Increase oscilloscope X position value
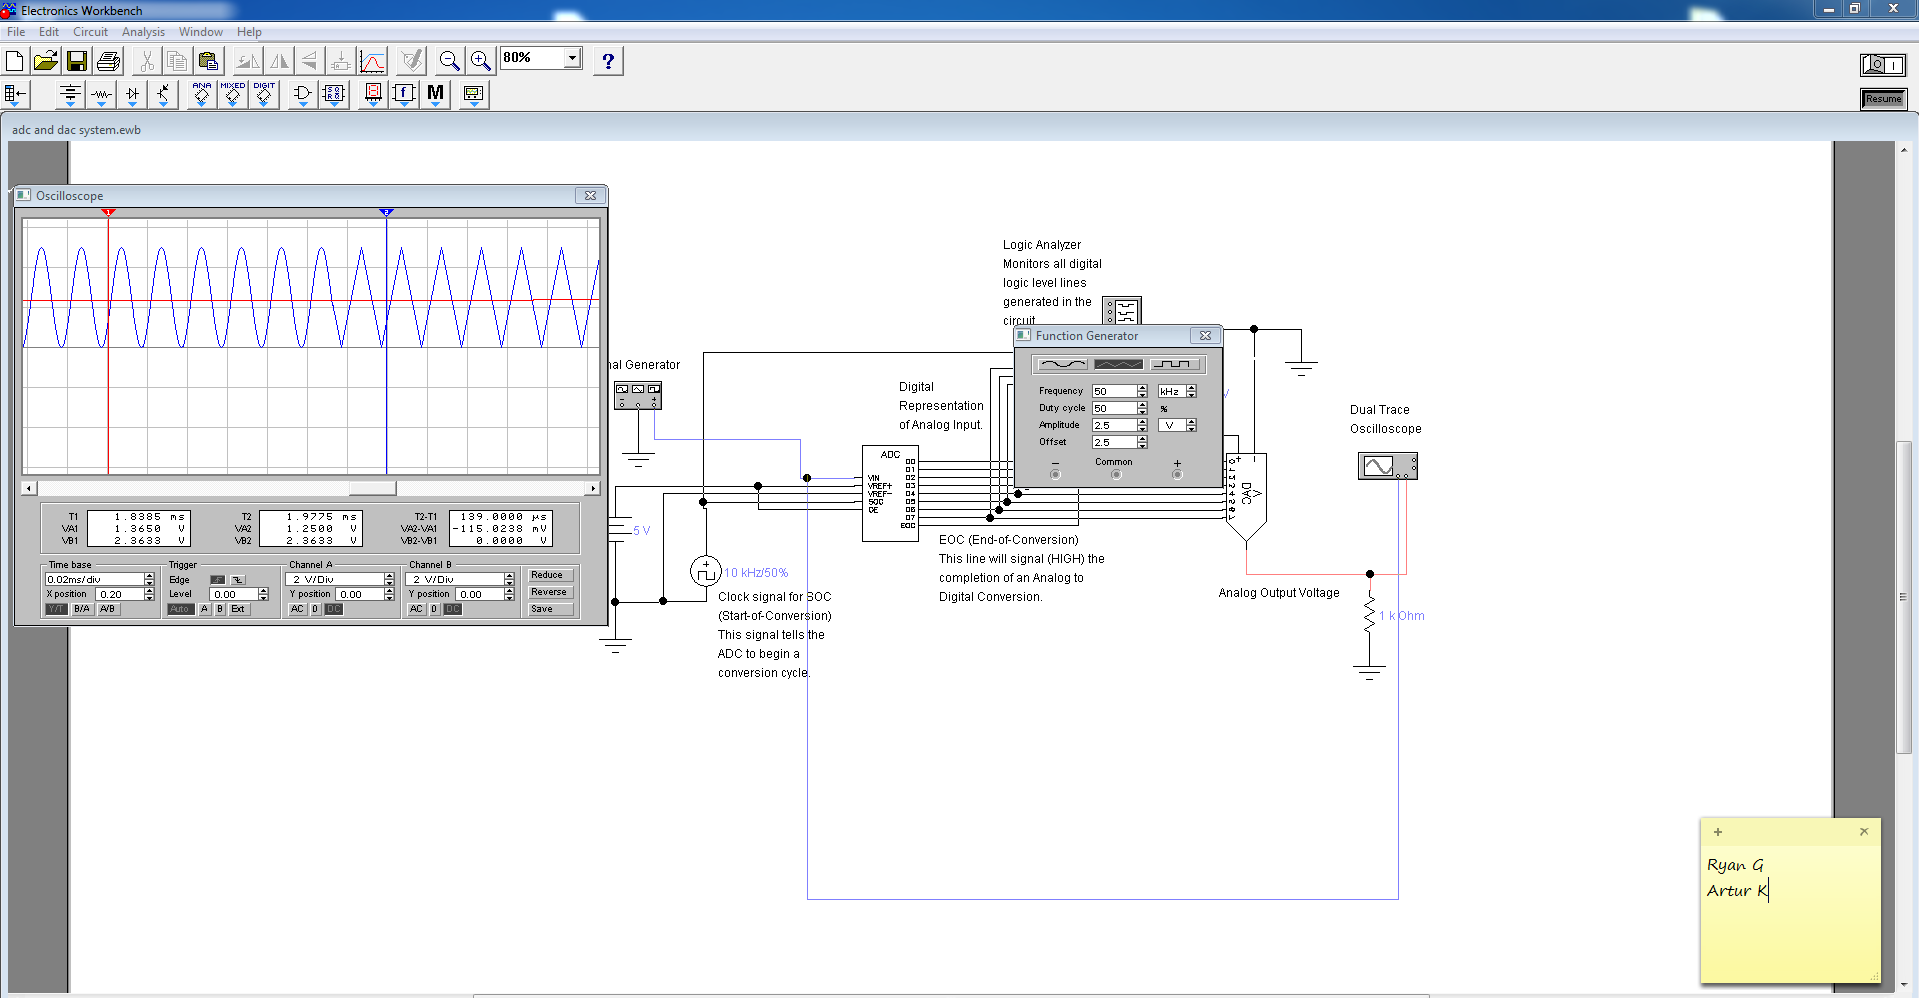The height and width of the screenshot is (998, 1919). pos(149,591)
